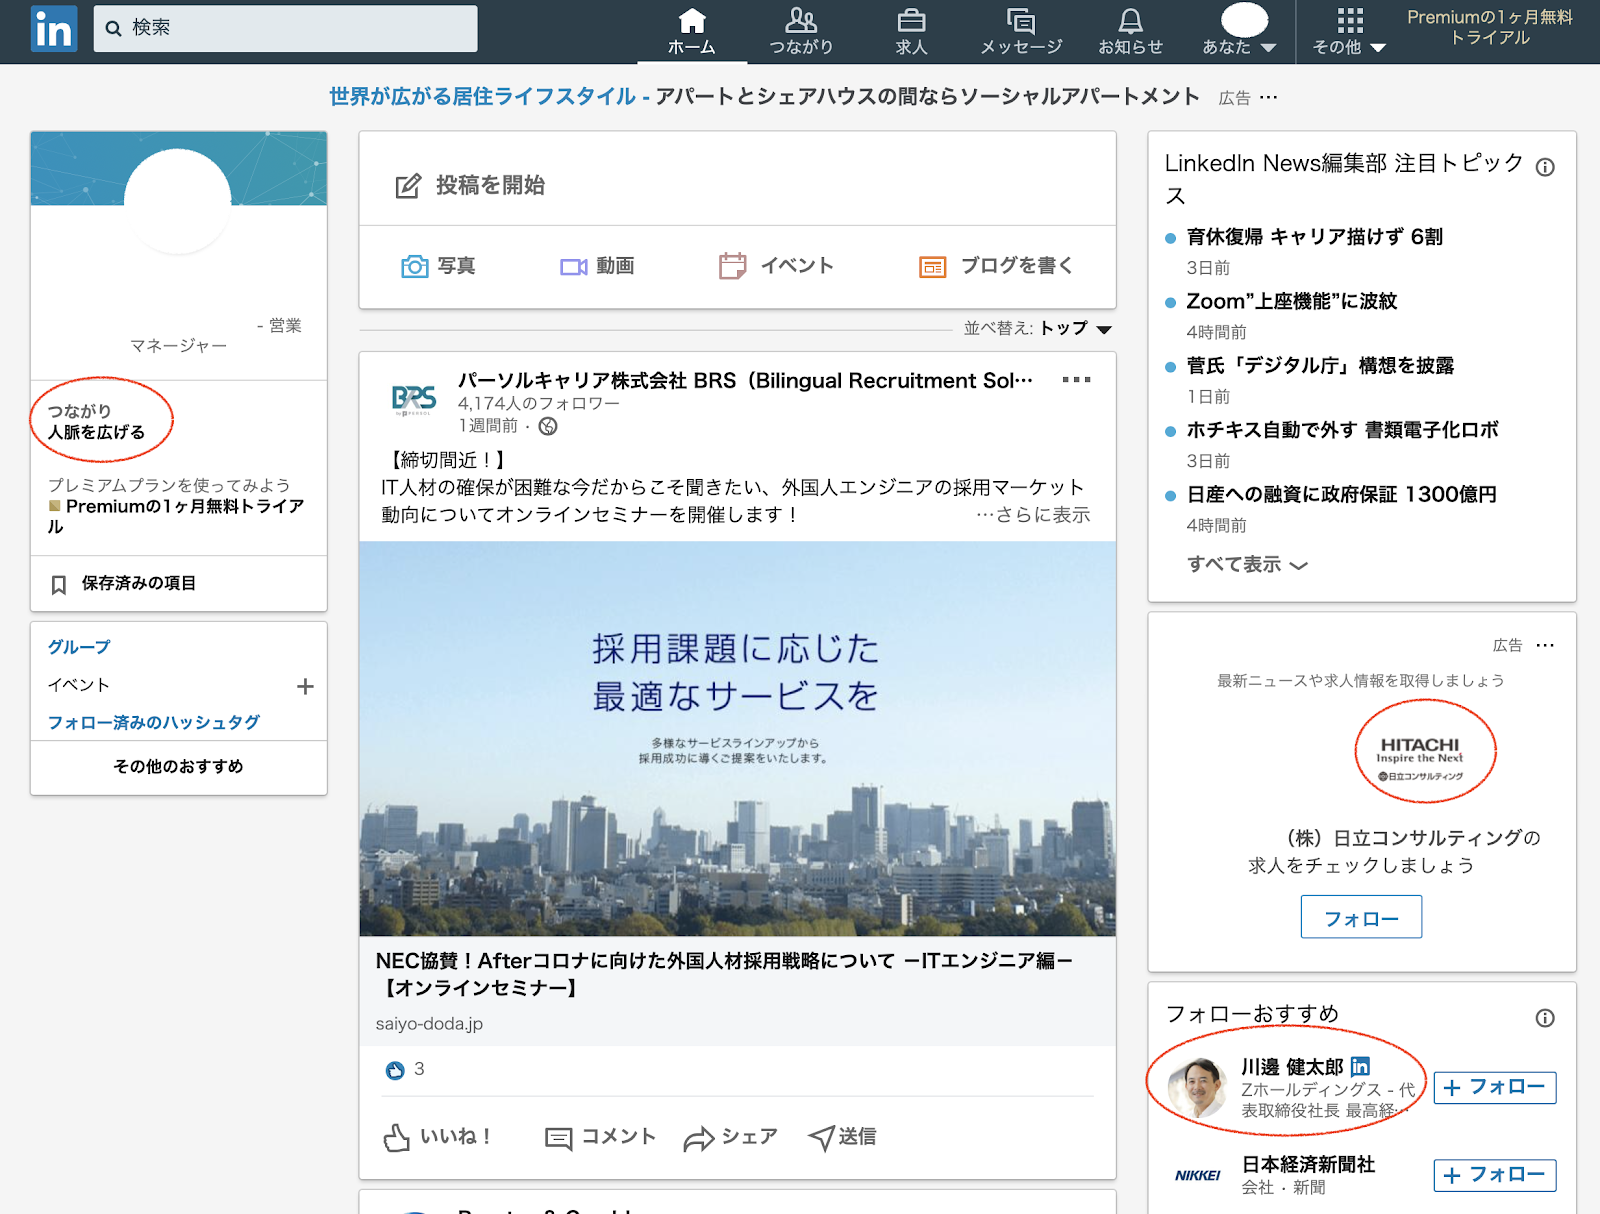Open 日本経済新聞社 company name

[1308, 1164]
